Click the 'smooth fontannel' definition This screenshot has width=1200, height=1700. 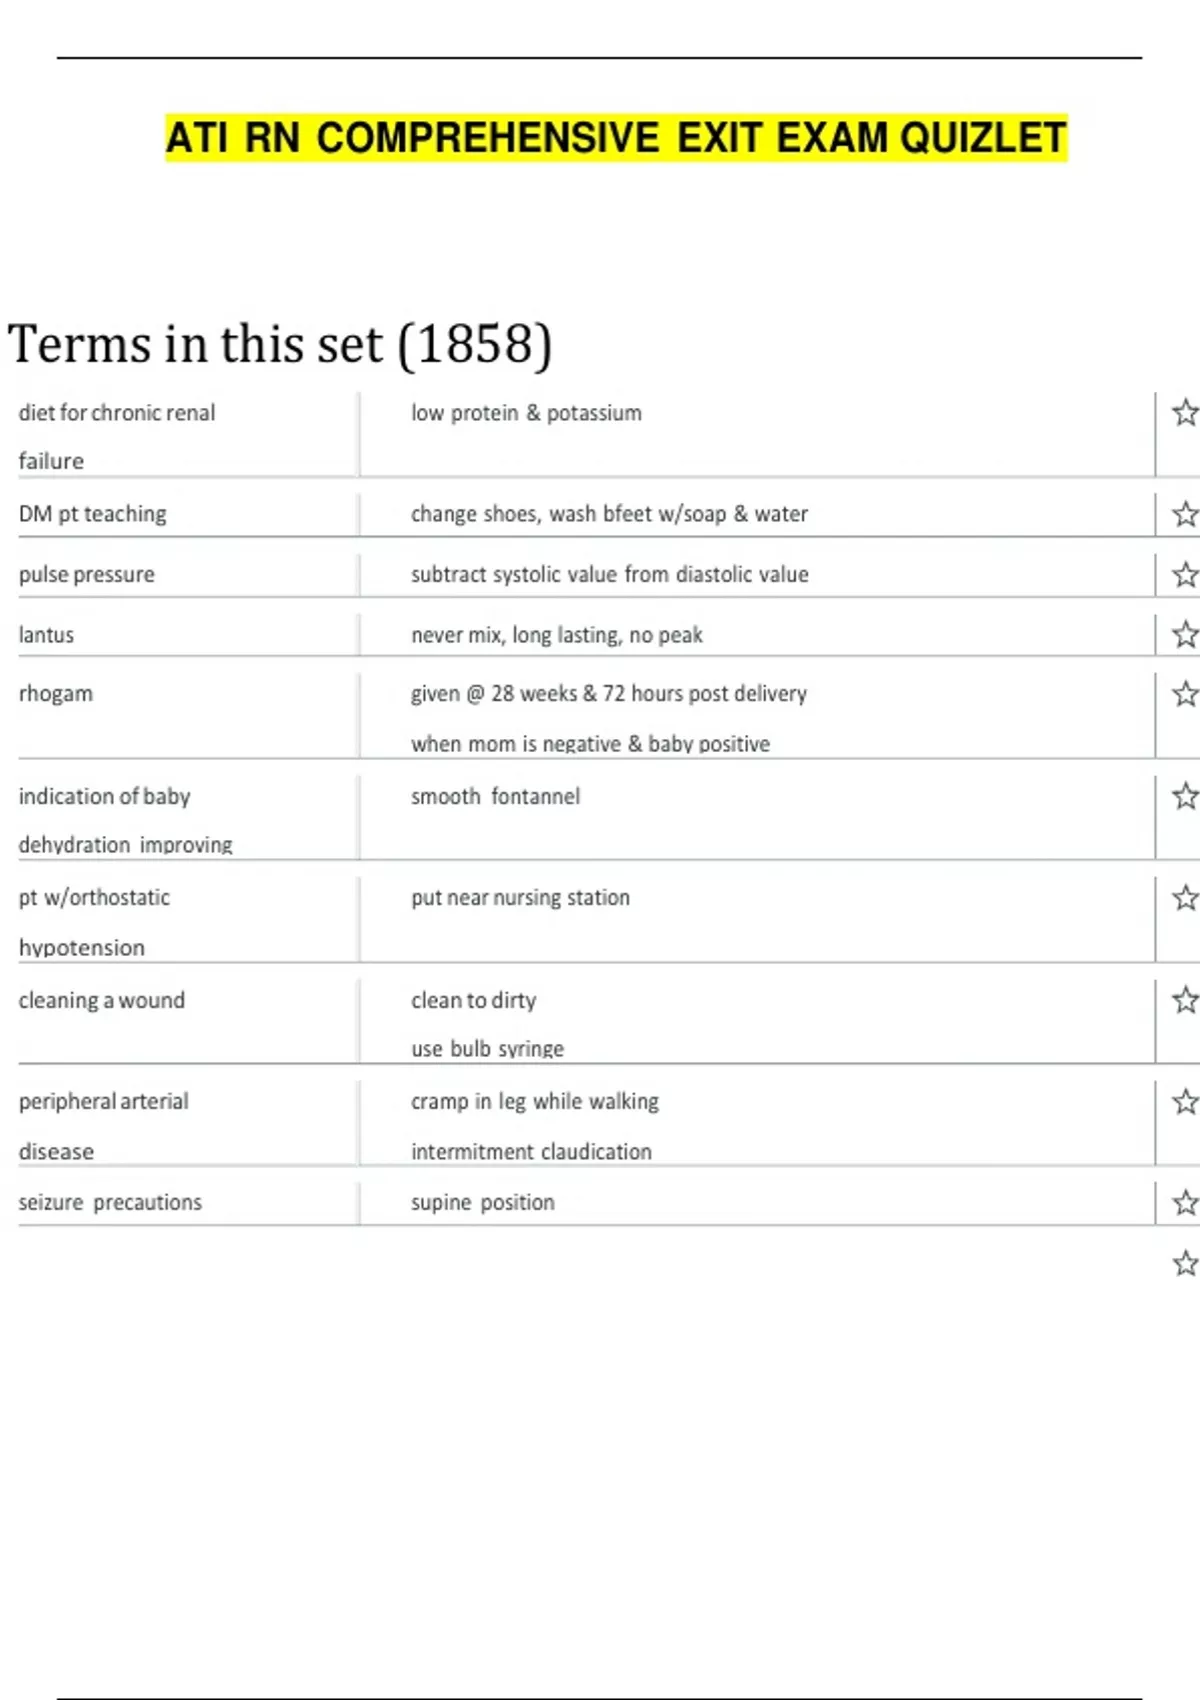tap(495, 797)
